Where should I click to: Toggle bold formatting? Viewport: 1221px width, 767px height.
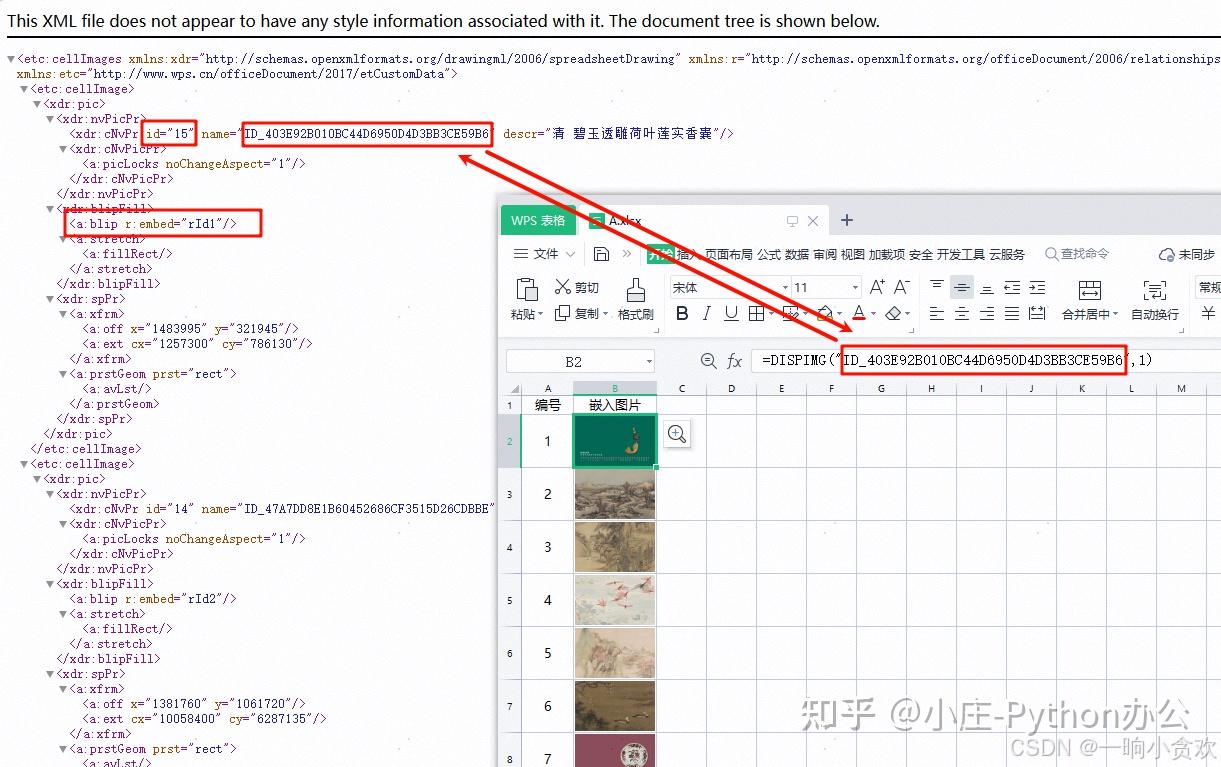click(x=683, y=313)
